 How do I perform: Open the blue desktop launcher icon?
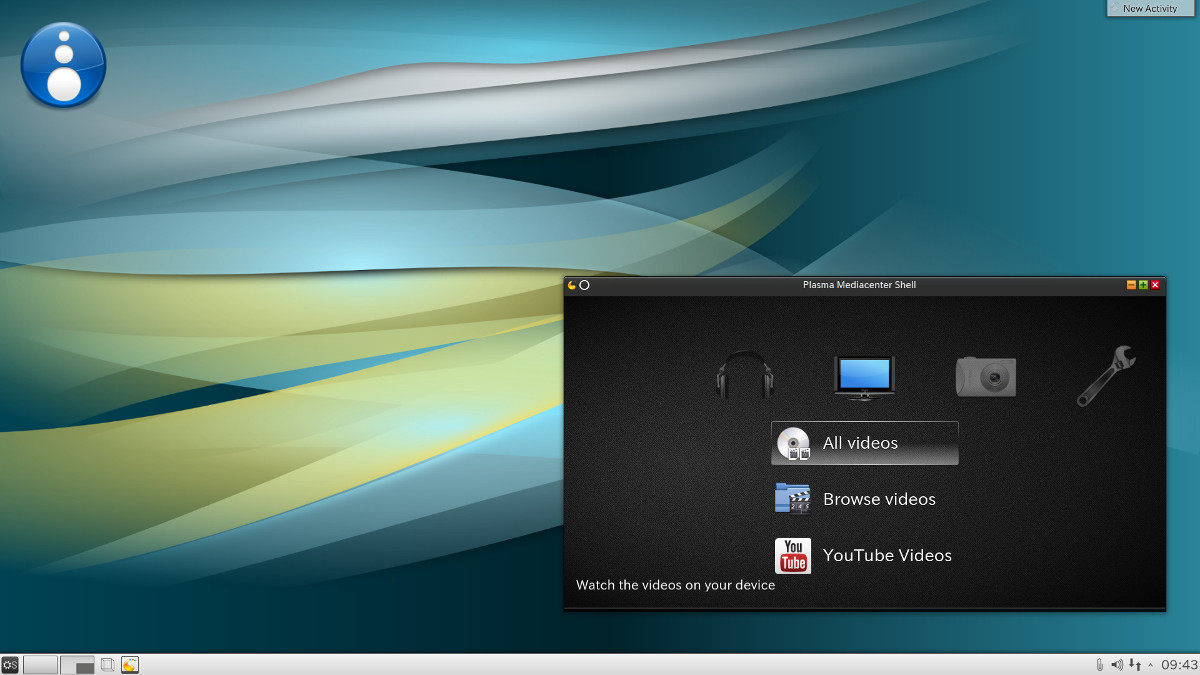click(x=64, y=64)
